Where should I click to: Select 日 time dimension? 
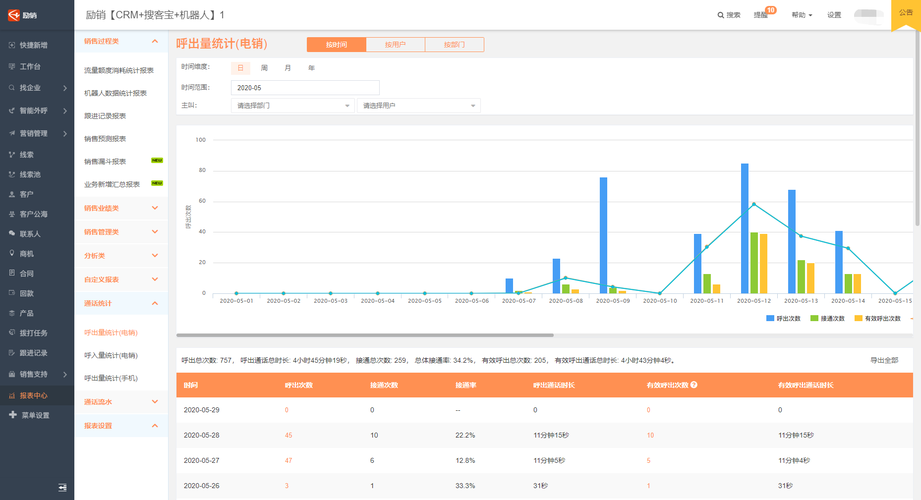click(240, 68)
